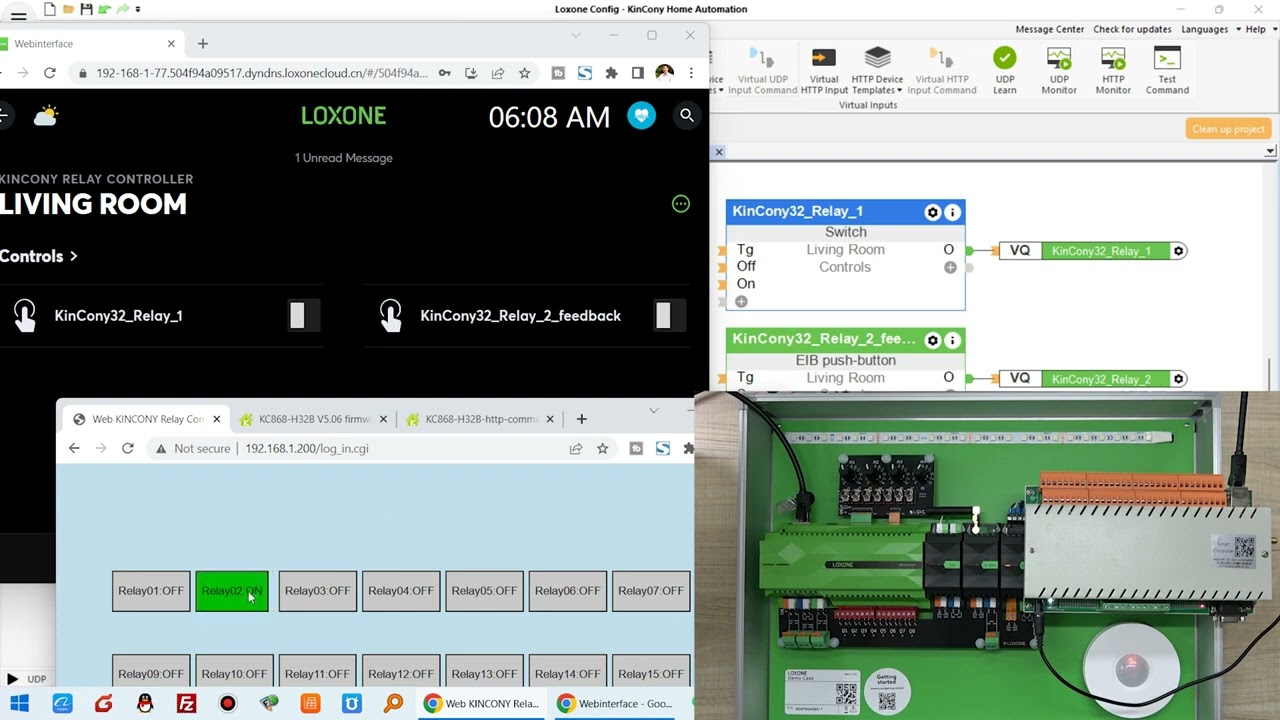This screenshot has height=720, width=1280.
Task: Click the loxonecloud address bar
Action: (x=262, y=73)
